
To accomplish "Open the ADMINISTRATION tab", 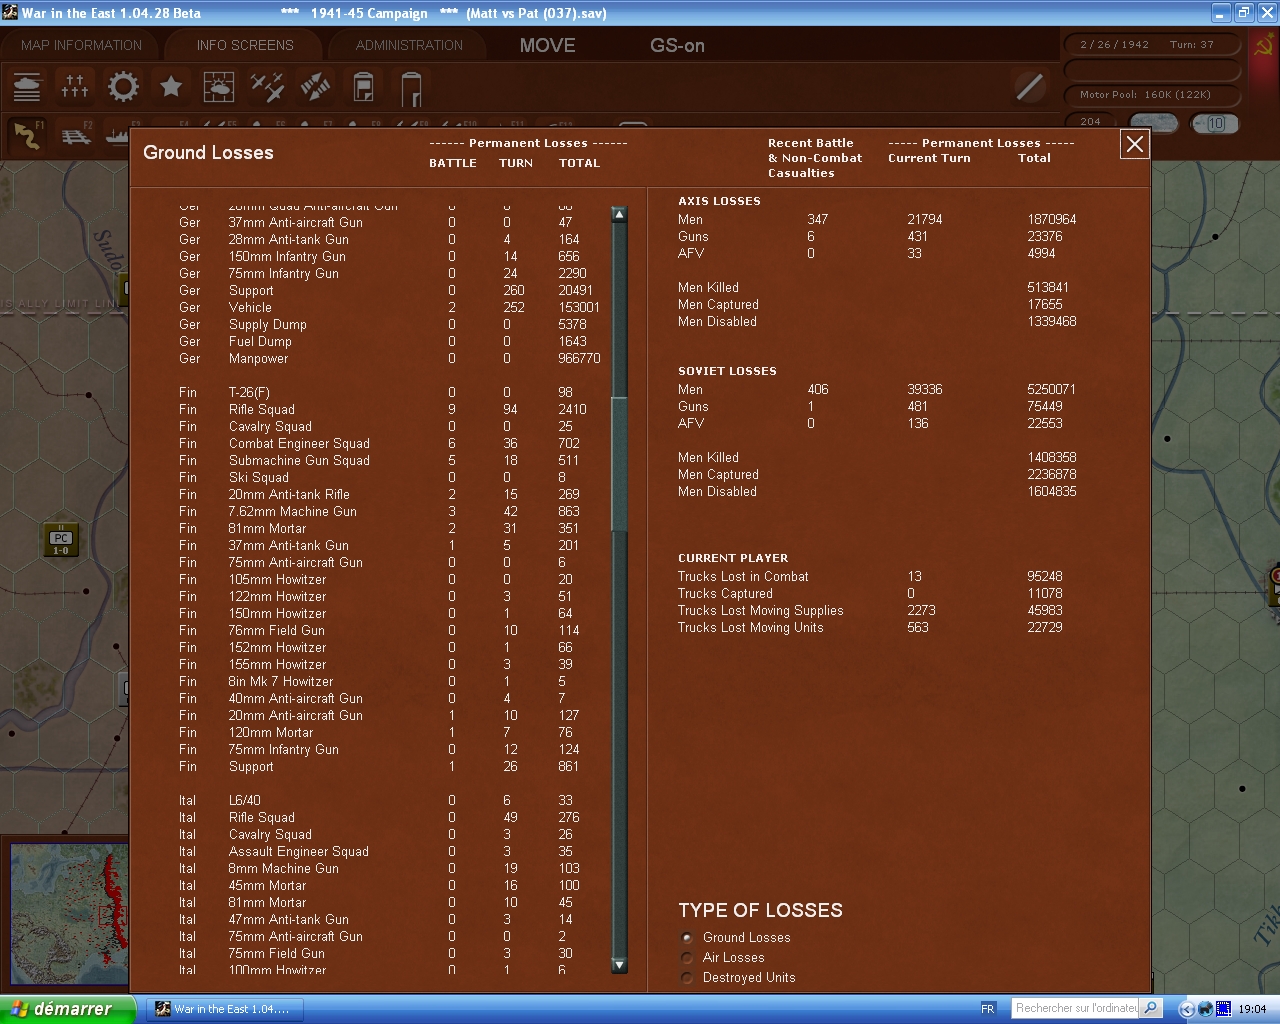I will [409, 45].
